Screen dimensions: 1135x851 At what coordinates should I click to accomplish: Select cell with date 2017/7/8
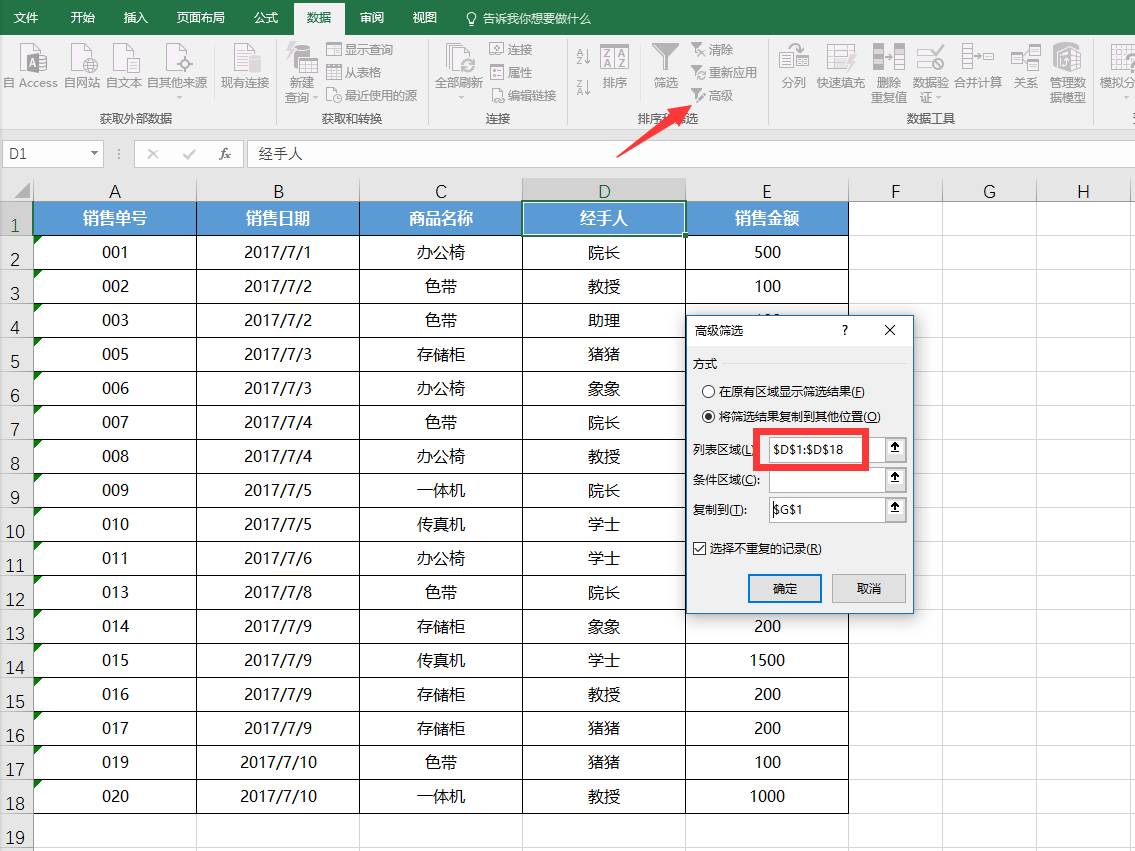pyautogui.click(x=278, y=592)
